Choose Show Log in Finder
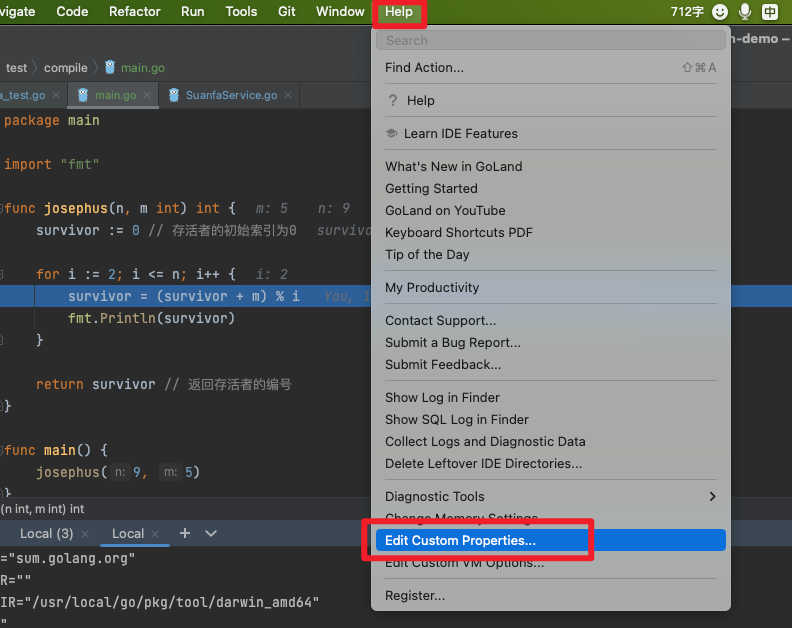The height and width of the screenshot is (628, 792). coord(551,398)
